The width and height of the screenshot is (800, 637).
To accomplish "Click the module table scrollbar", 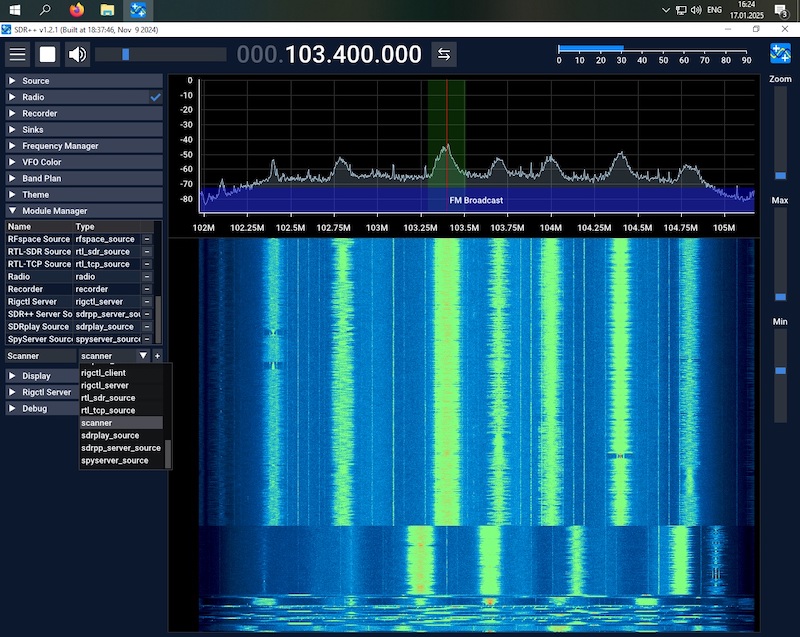I will click(x=158, y=319).
